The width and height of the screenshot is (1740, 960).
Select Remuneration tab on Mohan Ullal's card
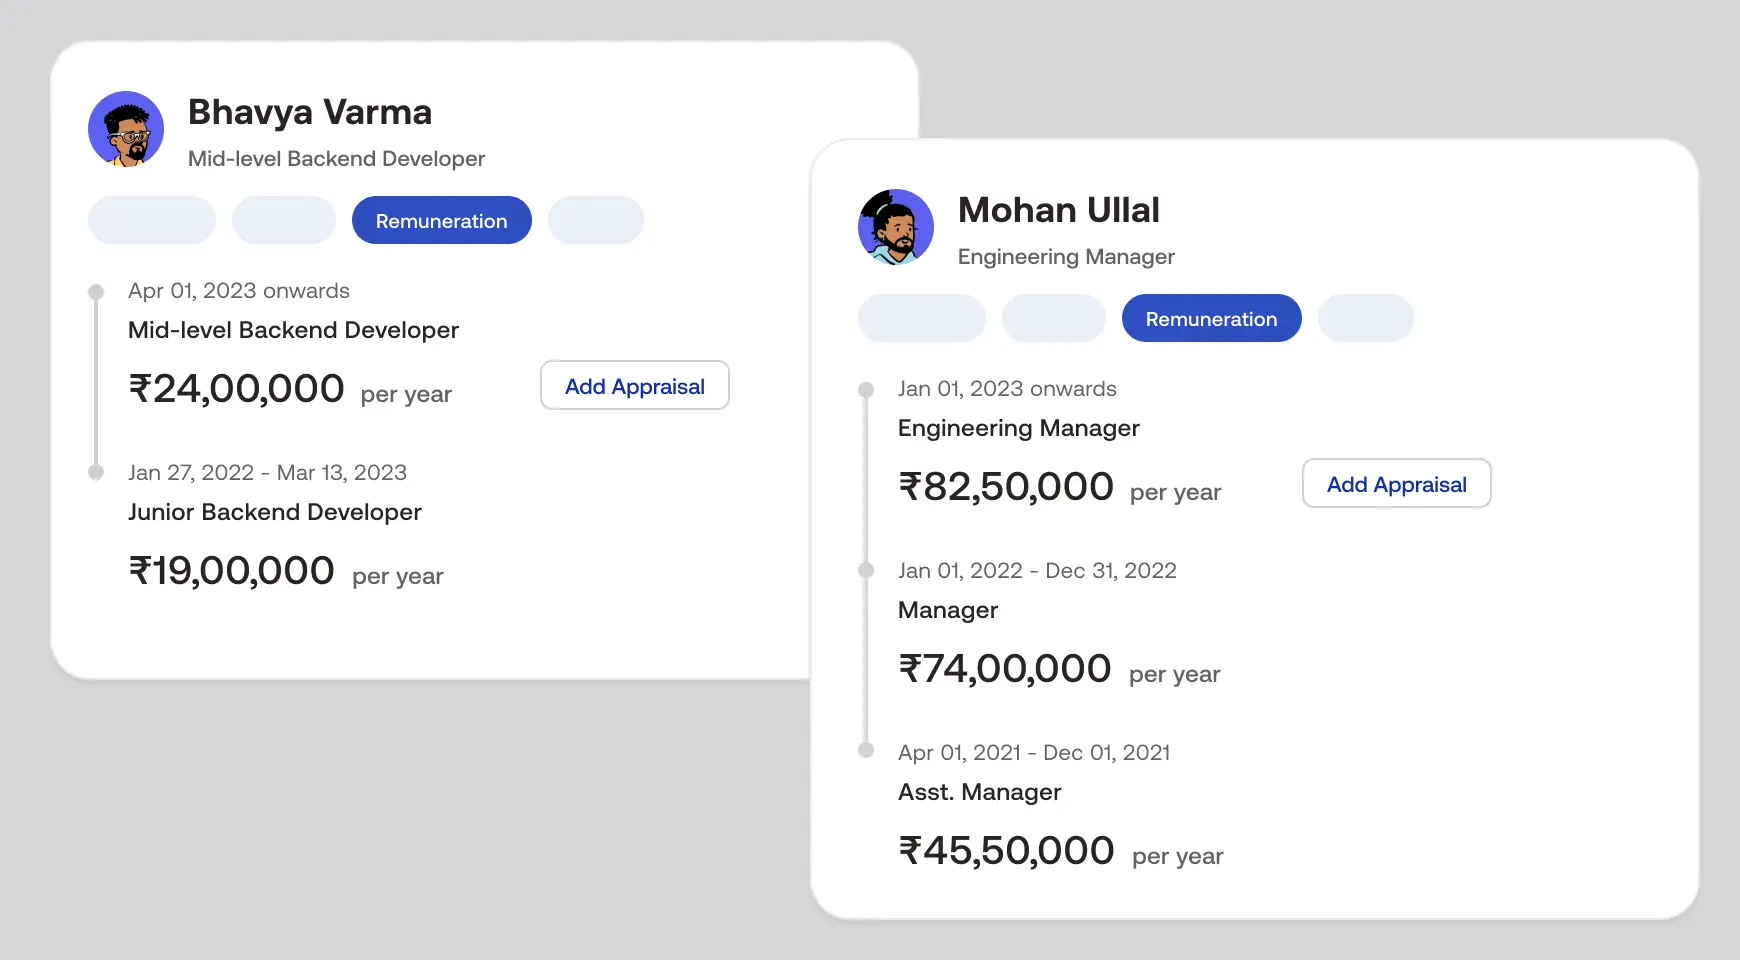tap(1211, 319)
